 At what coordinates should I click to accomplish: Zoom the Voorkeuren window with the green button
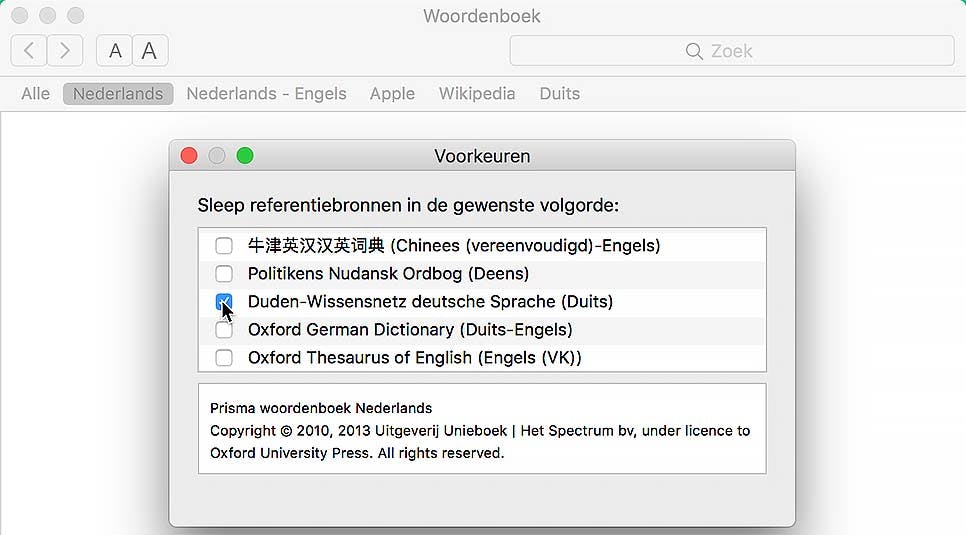245,156
